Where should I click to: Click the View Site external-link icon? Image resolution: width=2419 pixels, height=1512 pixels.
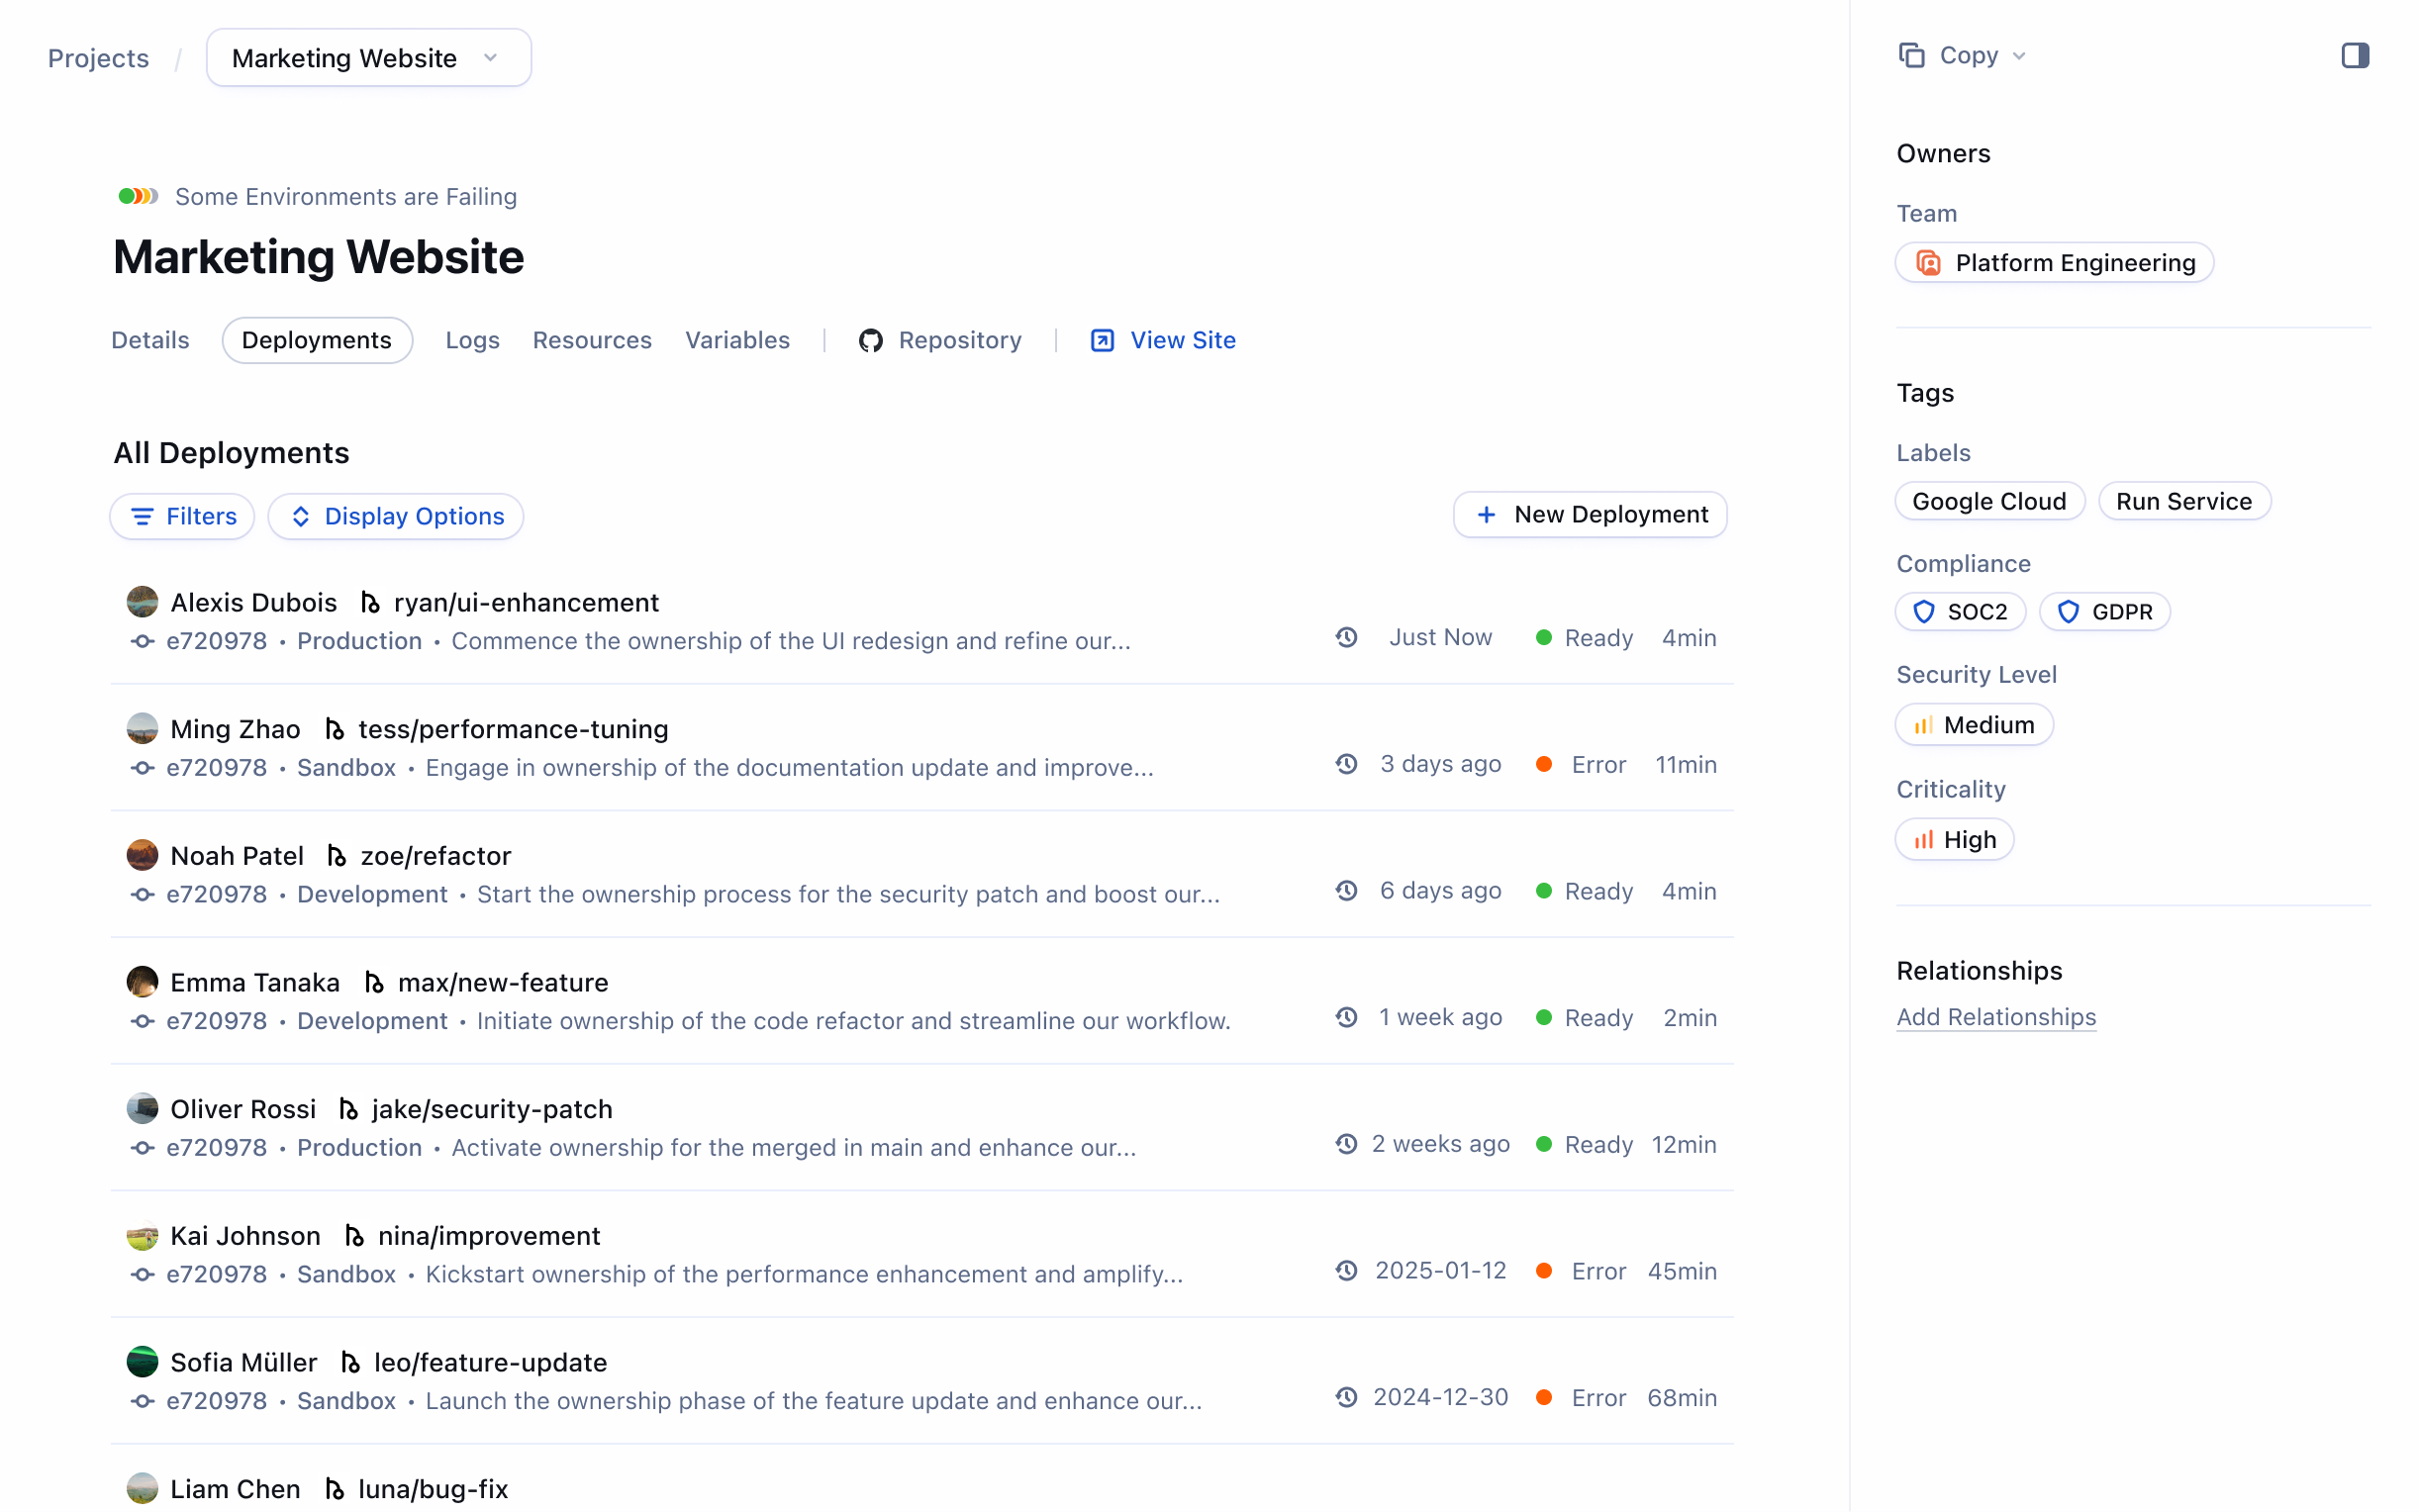coord(1102,341)
